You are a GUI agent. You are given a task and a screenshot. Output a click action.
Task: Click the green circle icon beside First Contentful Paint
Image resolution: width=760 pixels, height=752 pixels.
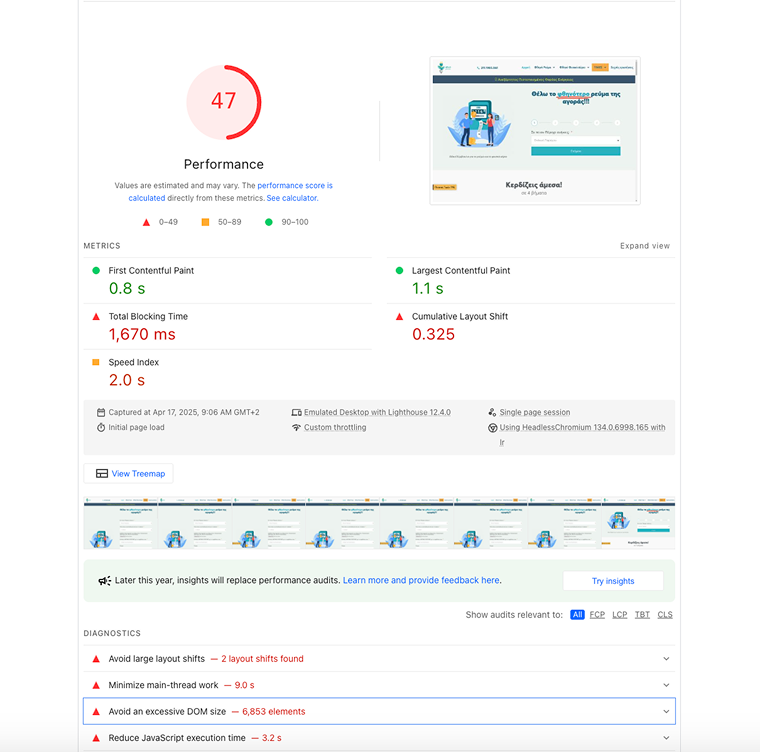point(96,271)
